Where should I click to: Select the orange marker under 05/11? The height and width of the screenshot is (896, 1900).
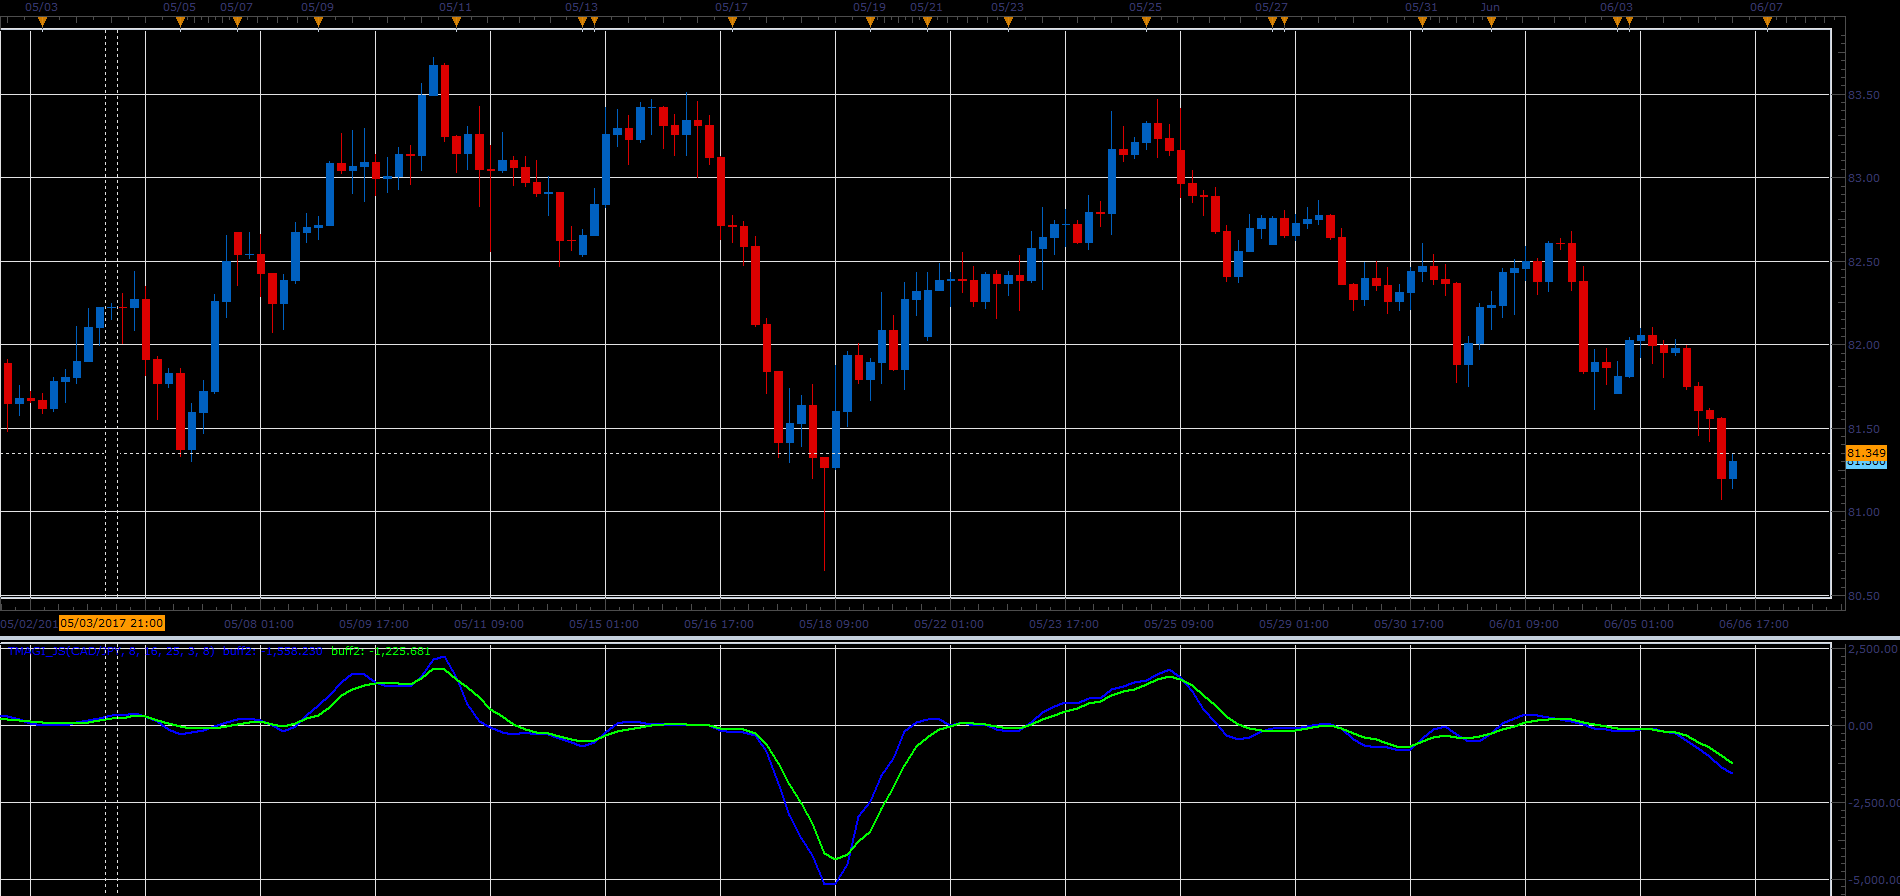point(456,22)
